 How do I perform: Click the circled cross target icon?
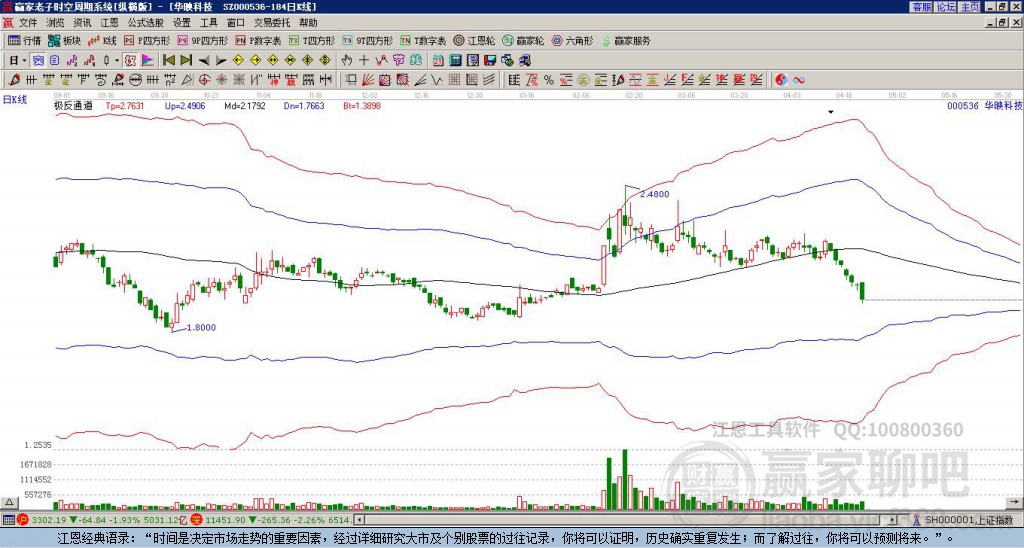coord(204,80)
